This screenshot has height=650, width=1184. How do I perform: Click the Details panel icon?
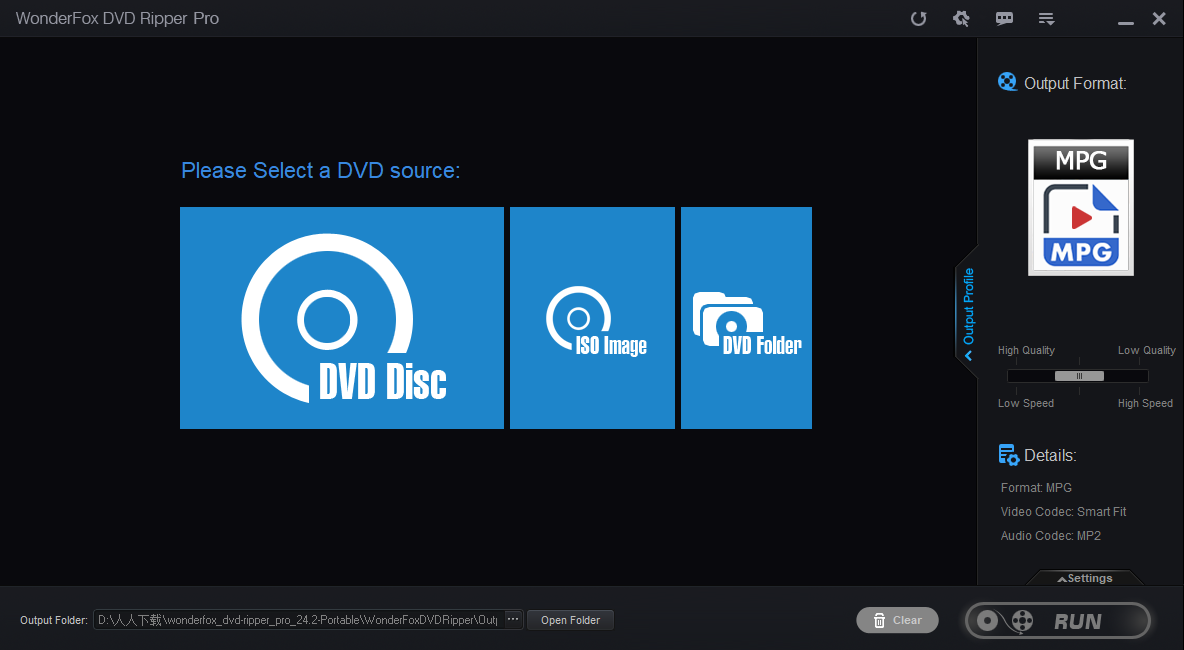1008,454
